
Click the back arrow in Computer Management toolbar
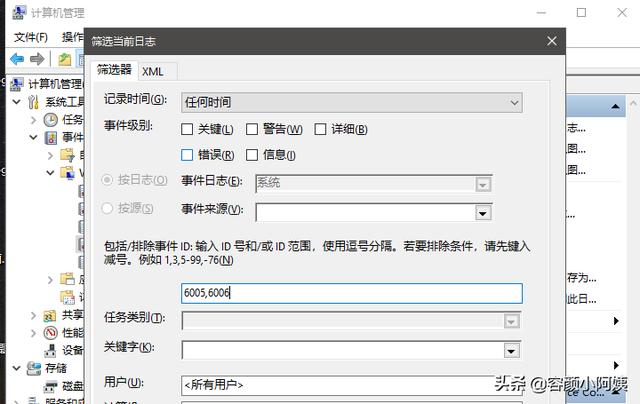pos(17,59)
